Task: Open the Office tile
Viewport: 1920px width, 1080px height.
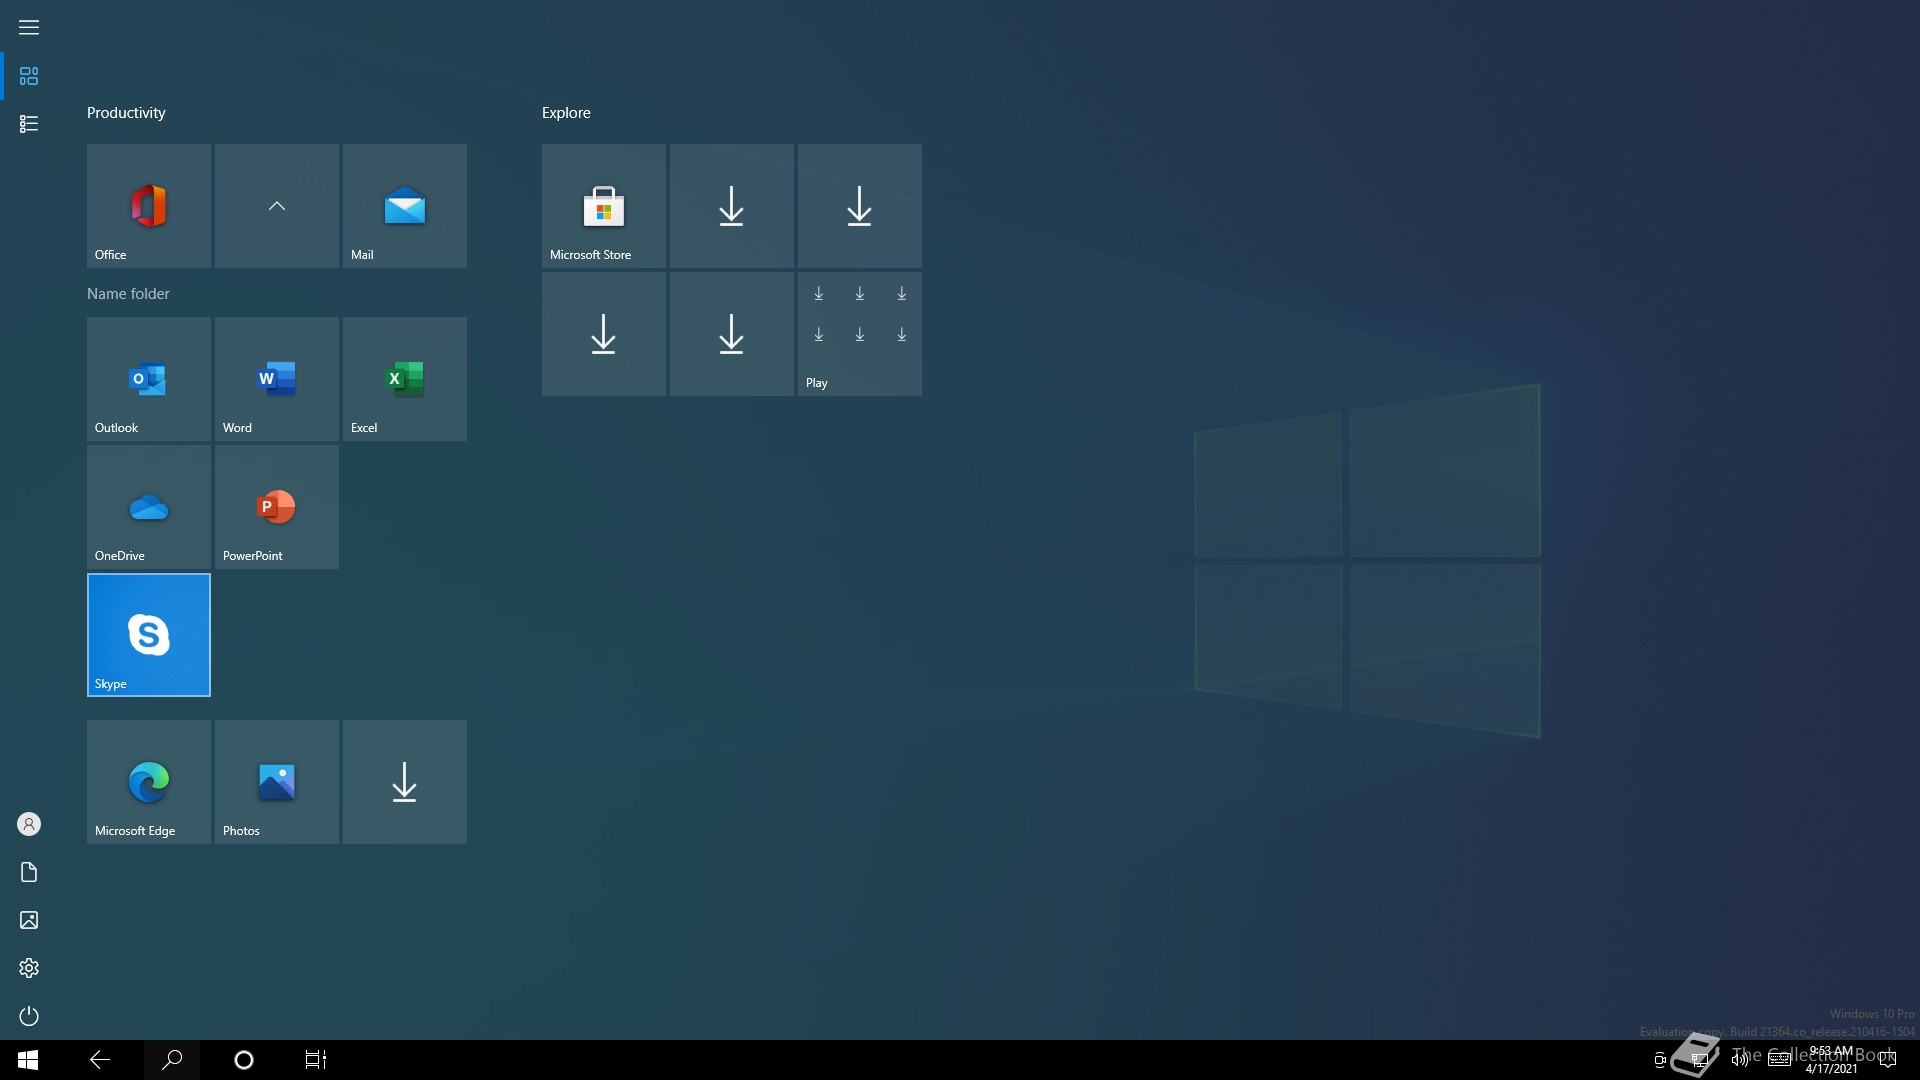Action: pyautogui.click(x=149, y=206)
